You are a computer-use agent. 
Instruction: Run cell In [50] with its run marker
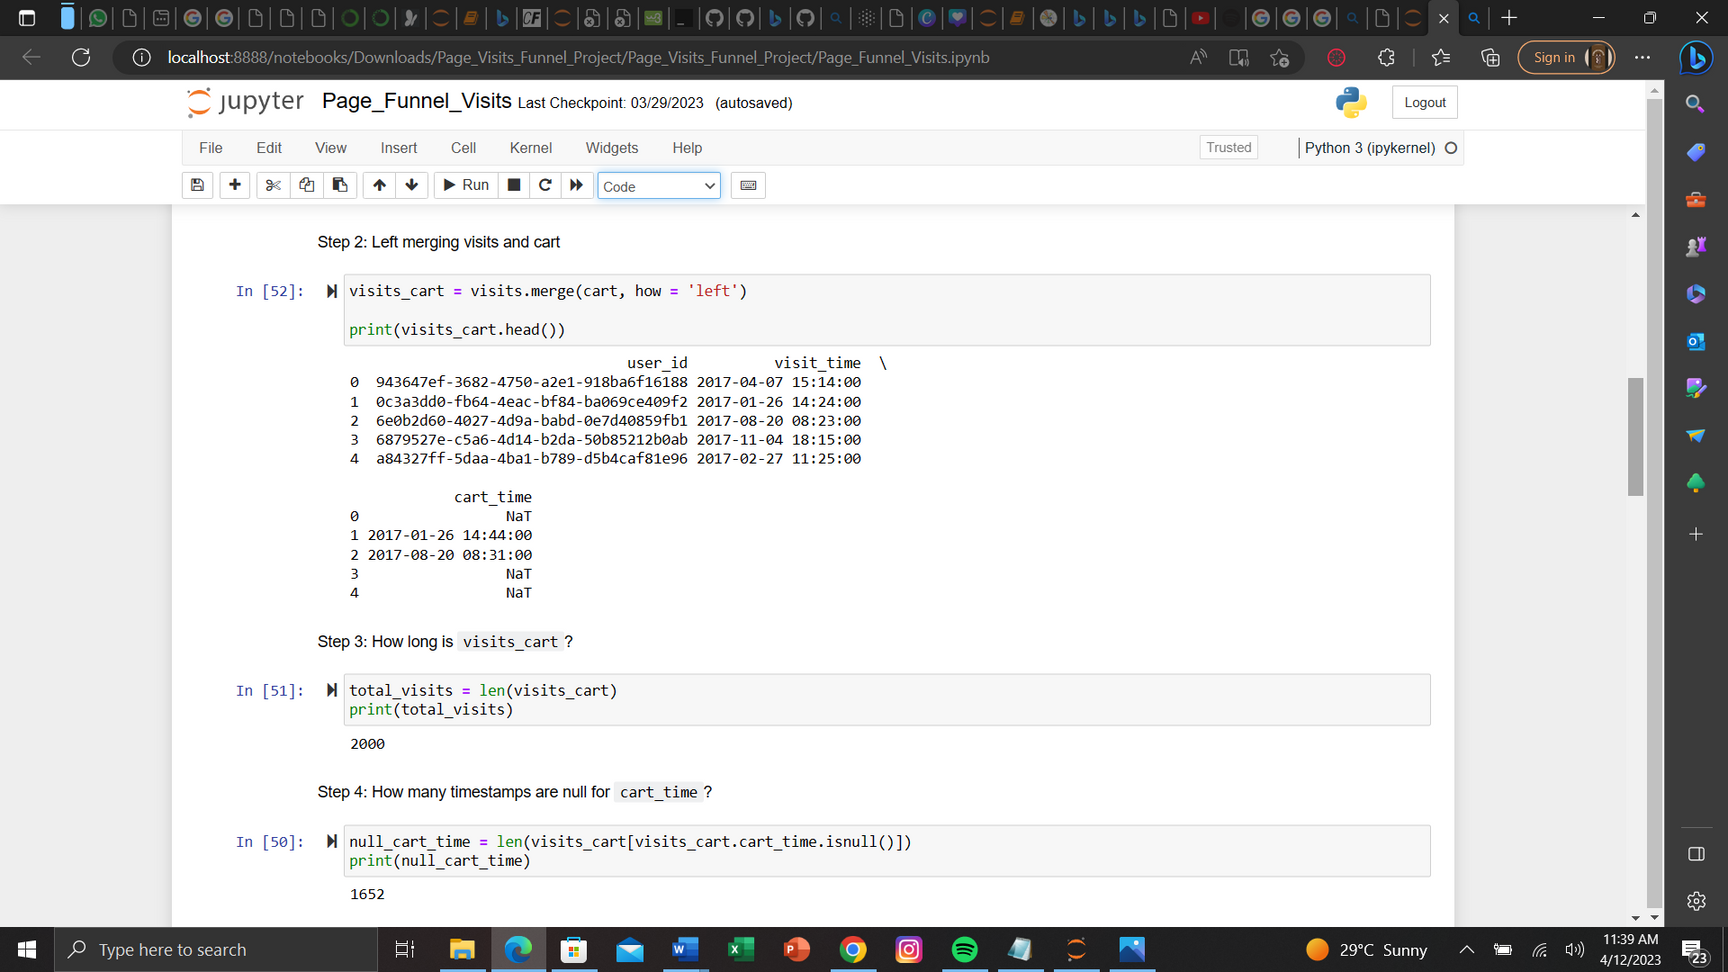tap(332, 841)
